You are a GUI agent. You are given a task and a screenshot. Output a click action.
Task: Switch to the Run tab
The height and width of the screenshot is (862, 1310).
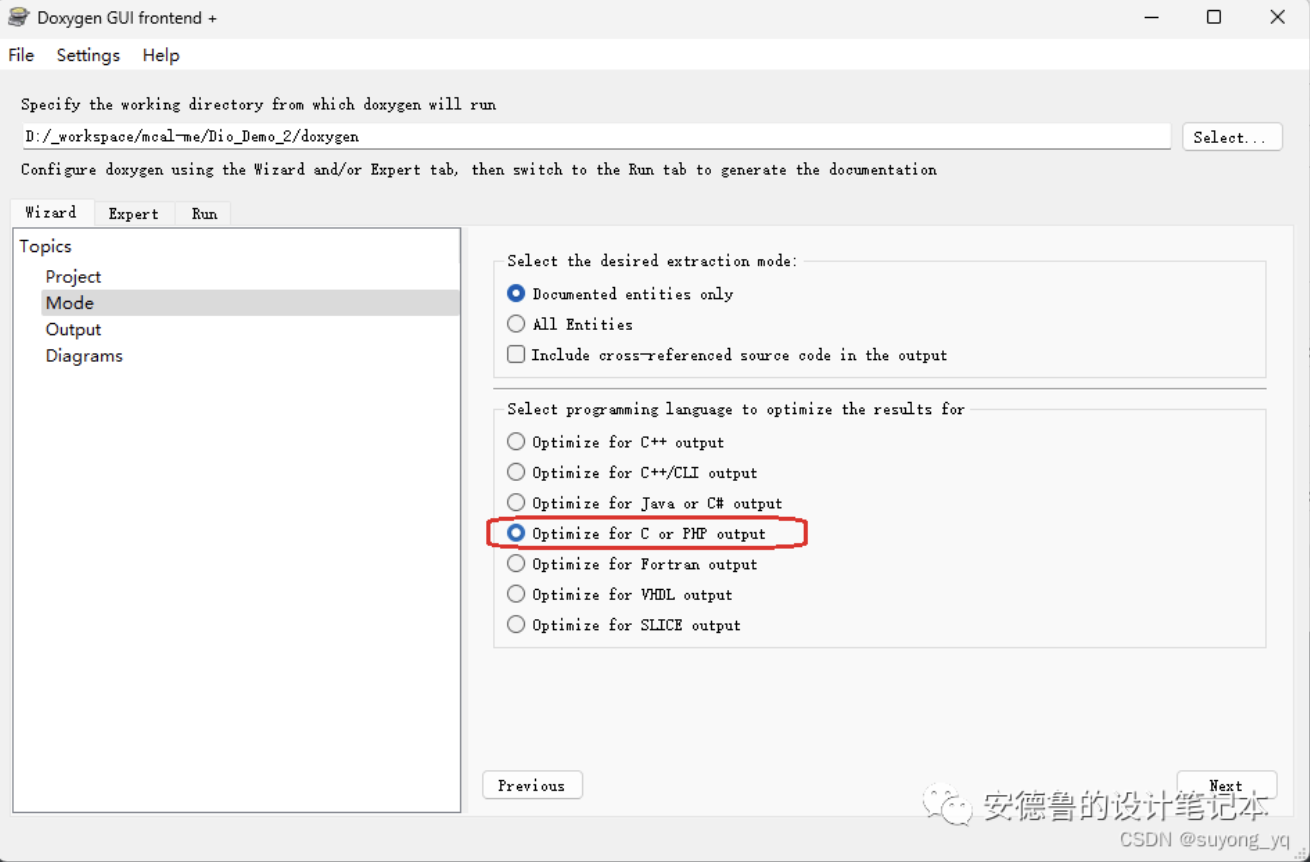204,213
